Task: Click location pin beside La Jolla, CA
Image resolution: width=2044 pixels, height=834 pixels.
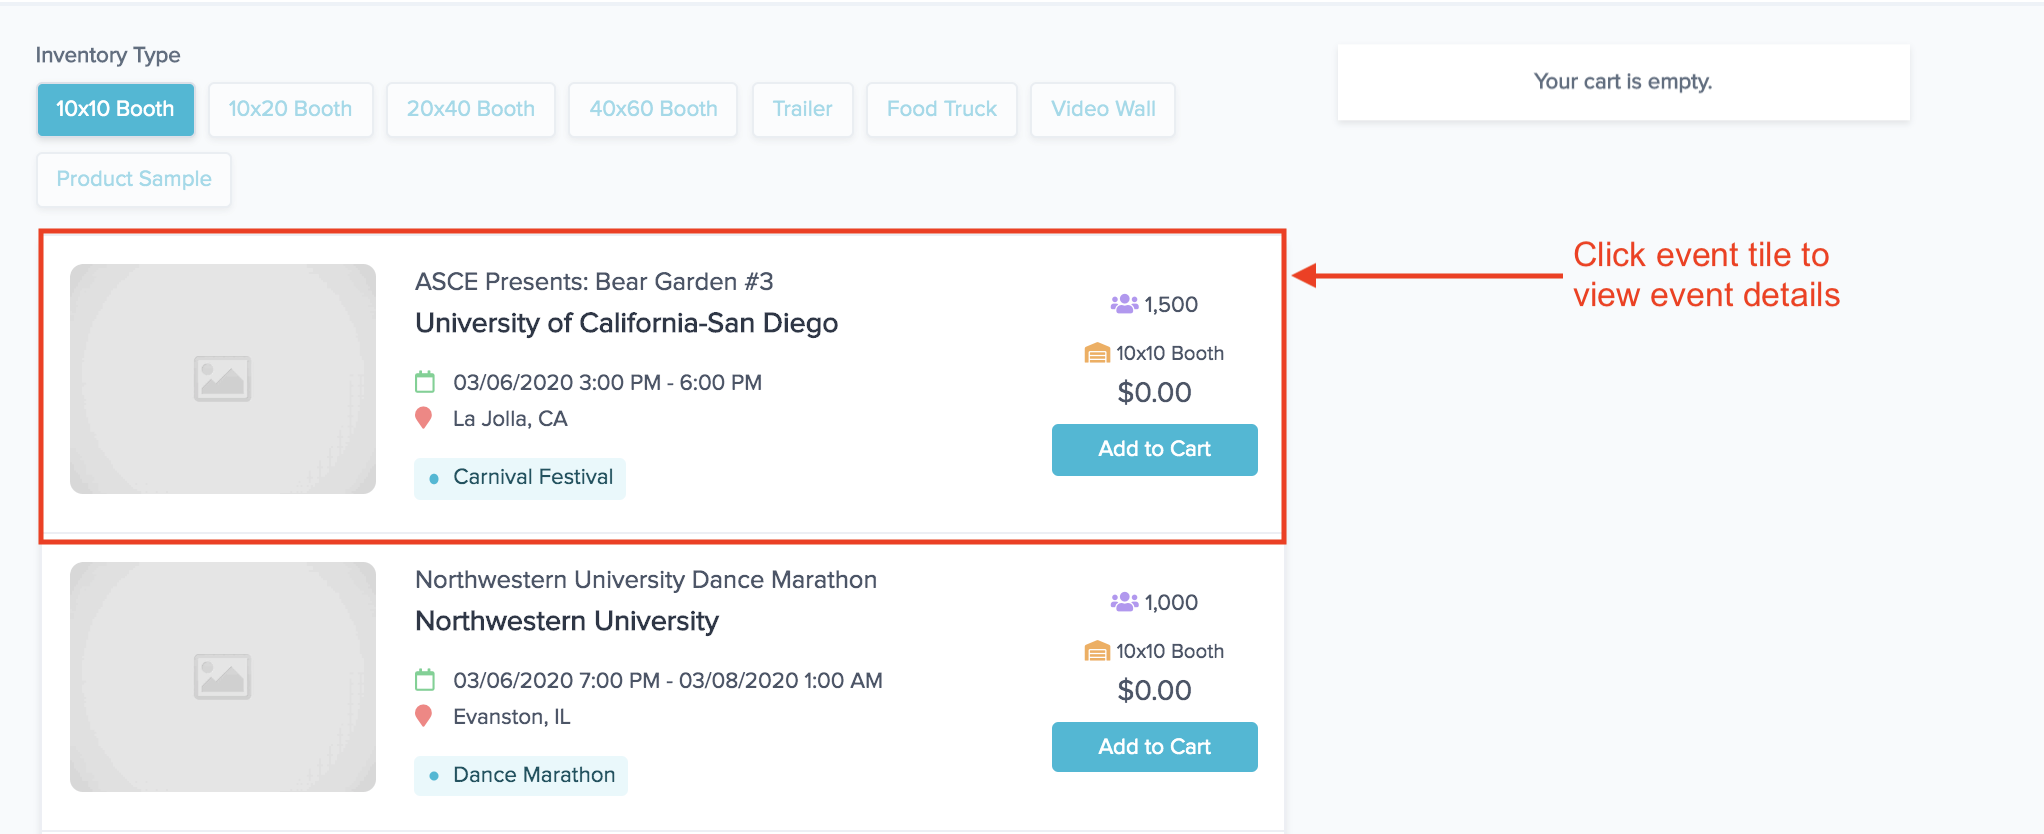Action: click(x=424, y=418)
